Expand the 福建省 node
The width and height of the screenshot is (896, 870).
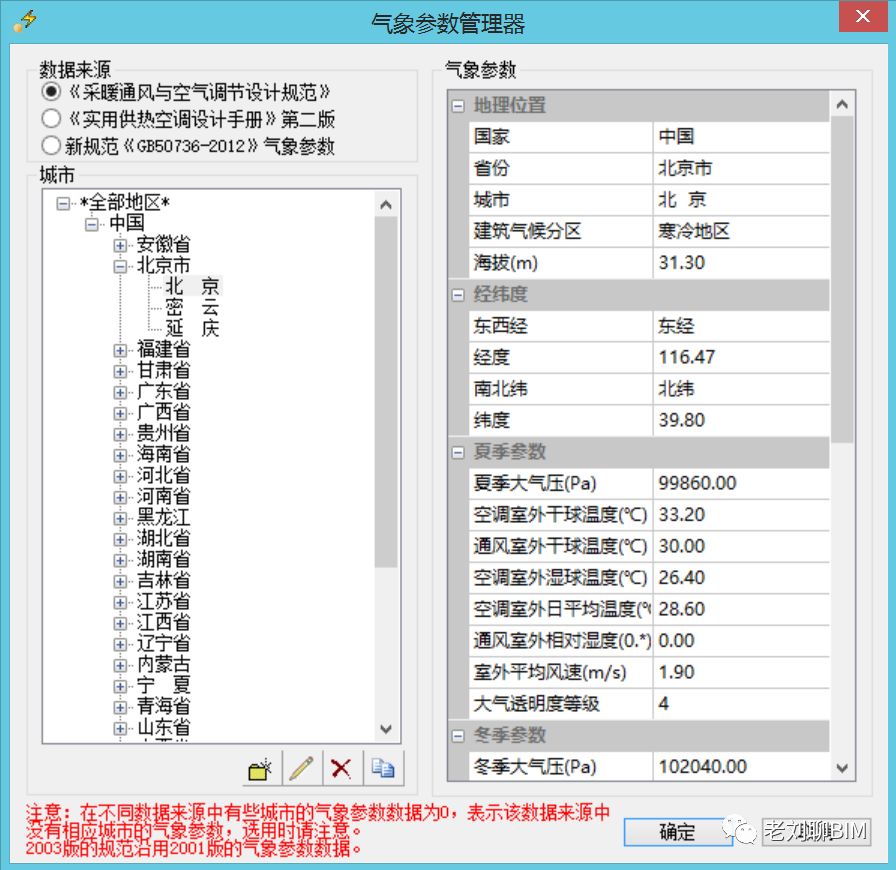click(x=120, y=350)
